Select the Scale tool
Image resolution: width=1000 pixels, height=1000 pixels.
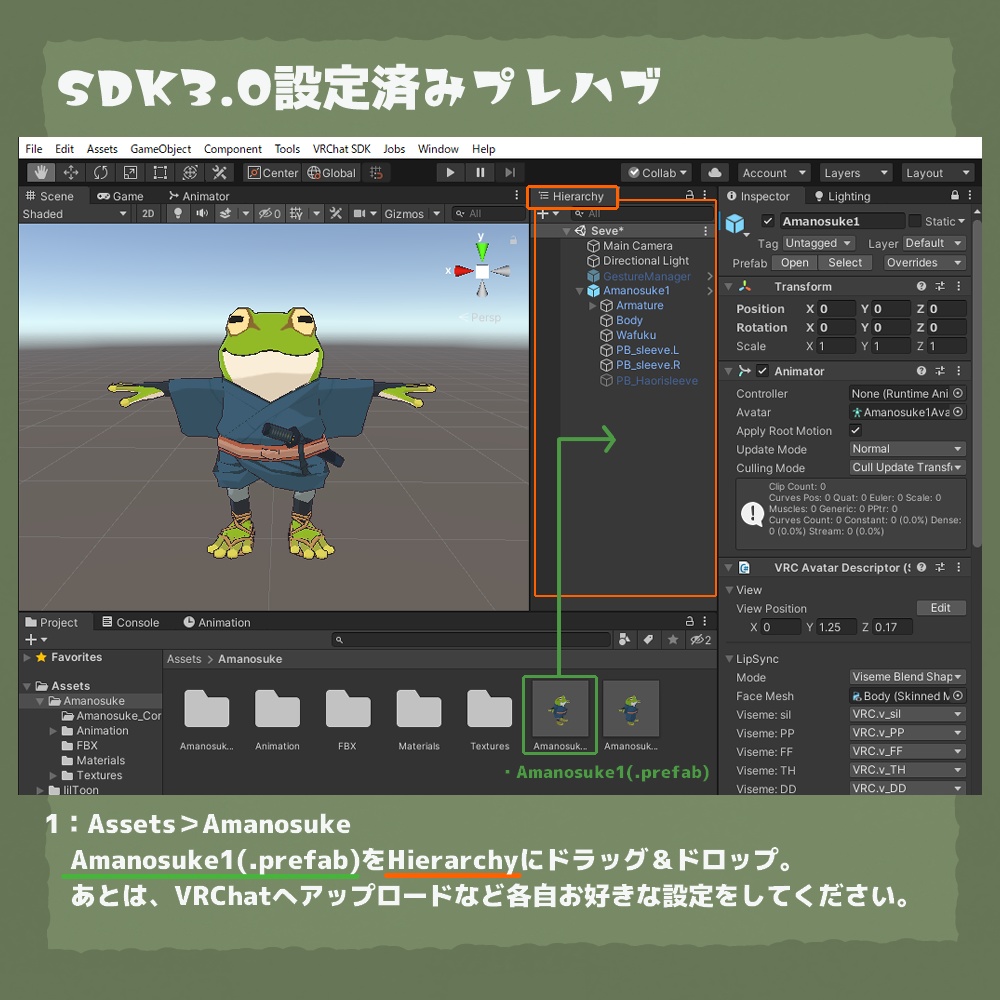[x=132, y=172]
